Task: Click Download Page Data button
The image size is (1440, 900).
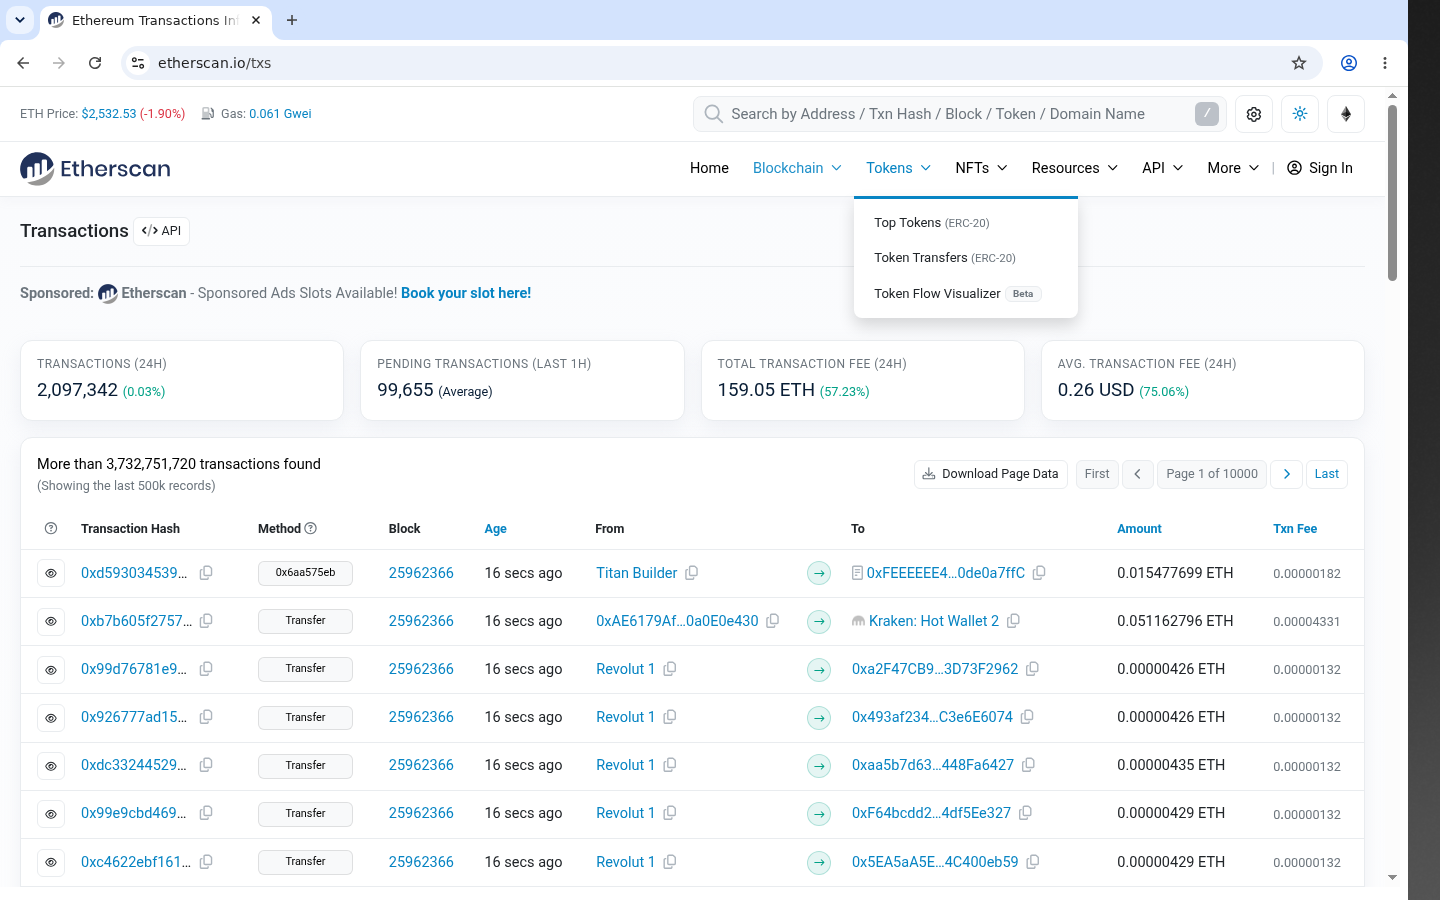Action: click(x=991, y=474)
